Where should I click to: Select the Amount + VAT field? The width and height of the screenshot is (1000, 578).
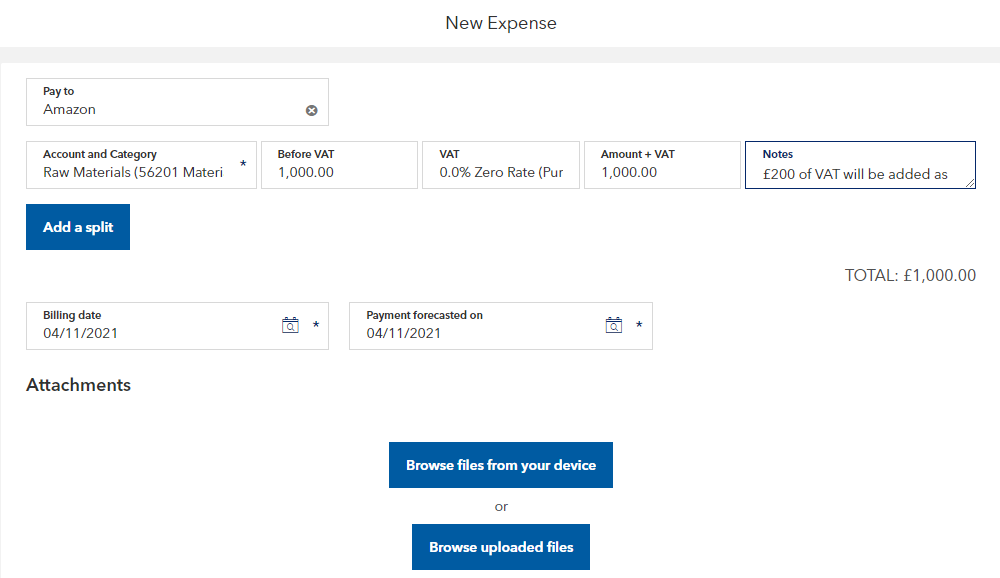point(661,172)
